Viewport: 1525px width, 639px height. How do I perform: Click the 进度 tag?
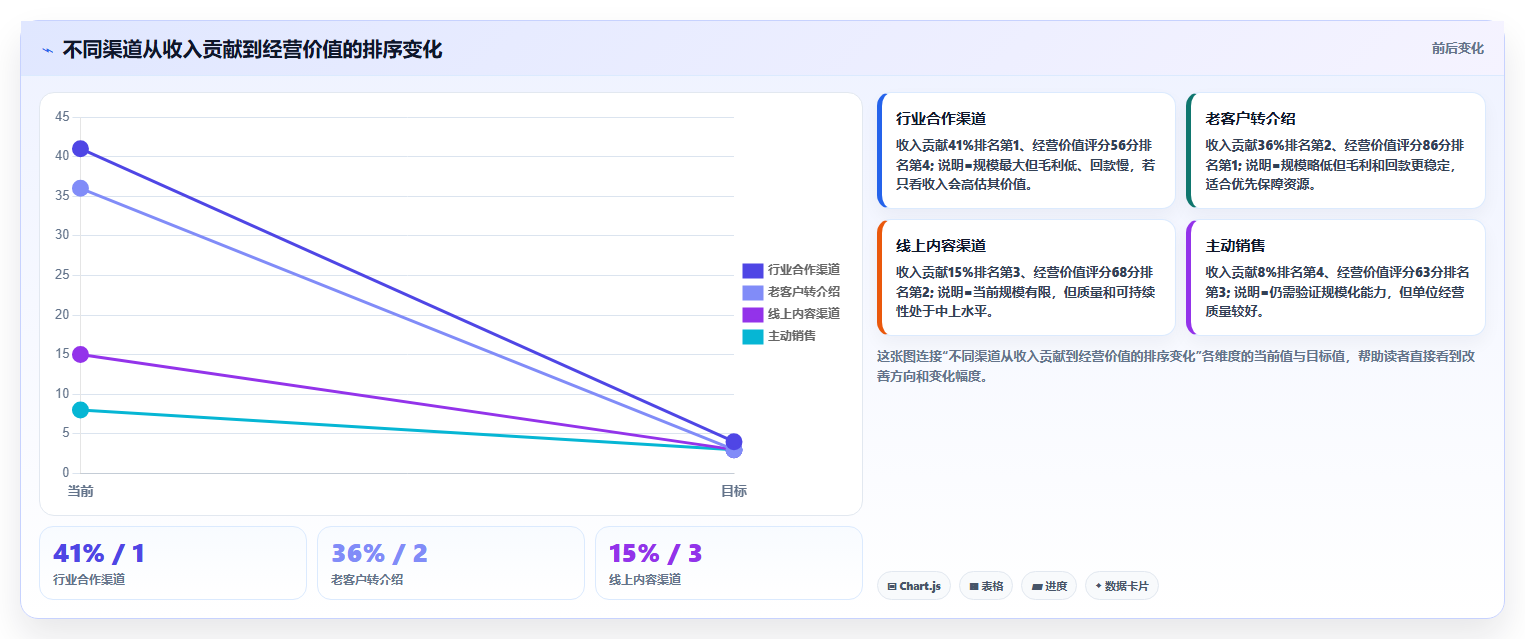point(1050,586)
